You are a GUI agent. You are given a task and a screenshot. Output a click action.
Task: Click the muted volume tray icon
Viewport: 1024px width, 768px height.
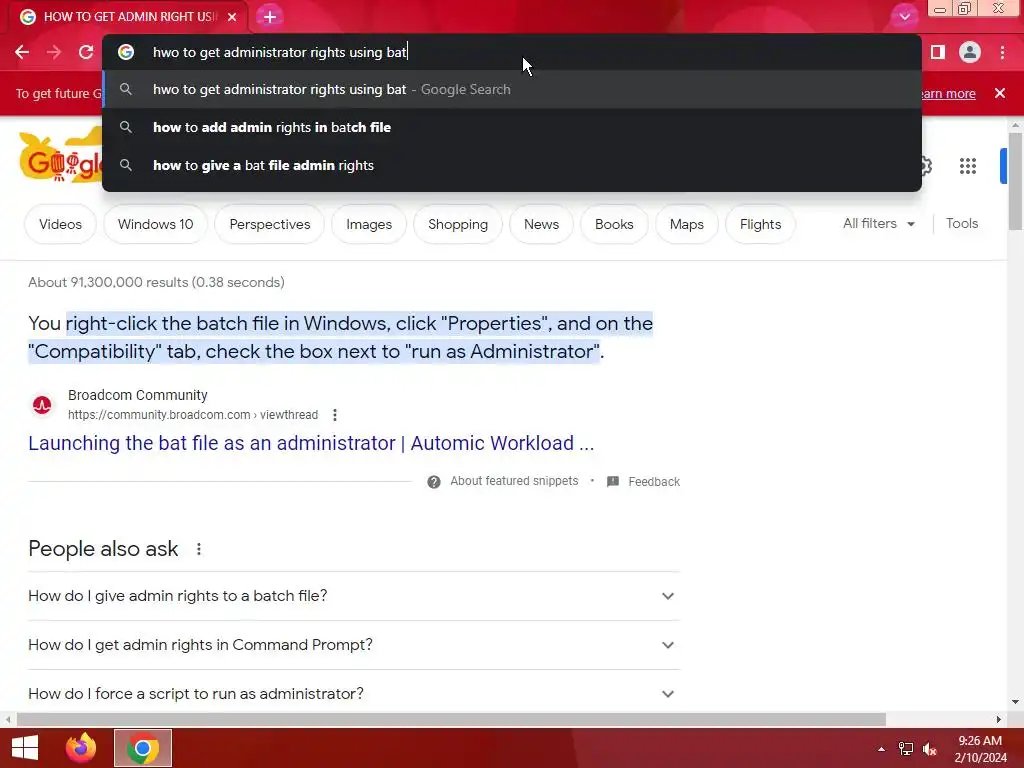(x=929, y=749)
